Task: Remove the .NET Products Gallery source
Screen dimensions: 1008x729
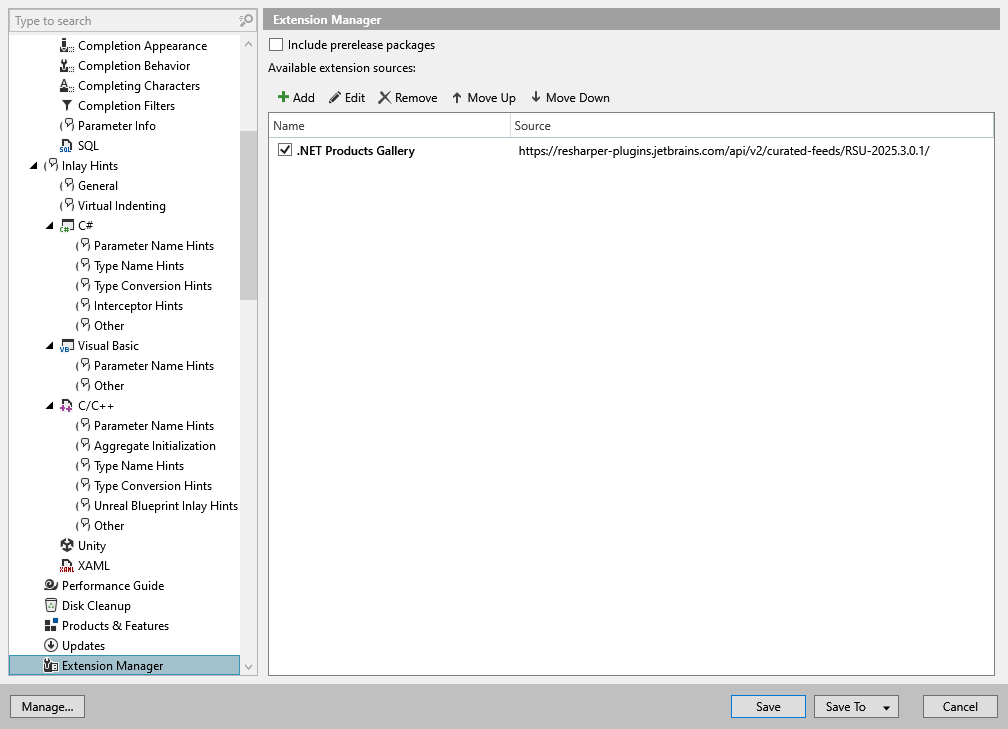Action: point(406,97)
